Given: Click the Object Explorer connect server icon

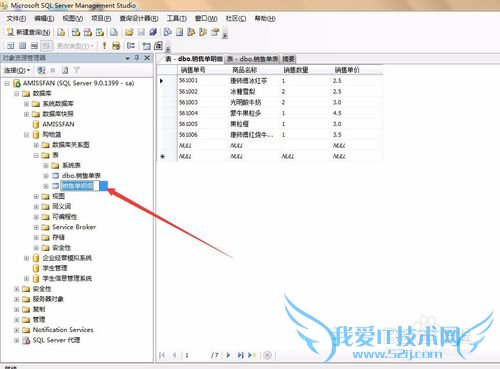Looking at the screenshot, I should [41, 70].
